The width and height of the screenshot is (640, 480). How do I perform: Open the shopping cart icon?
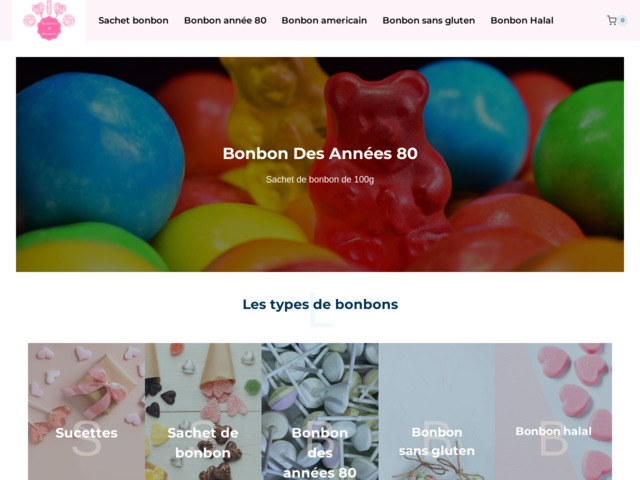[x=611, y=20]
